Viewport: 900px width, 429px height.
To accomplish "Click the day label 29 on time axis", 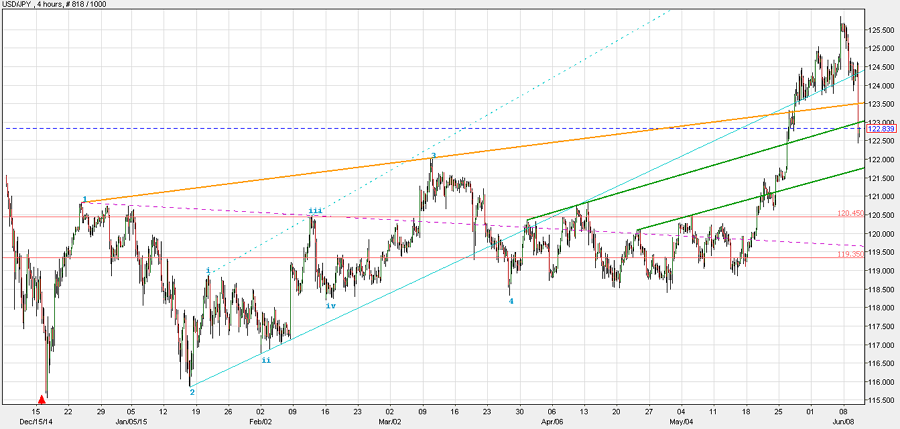I will tap(101, 412).
